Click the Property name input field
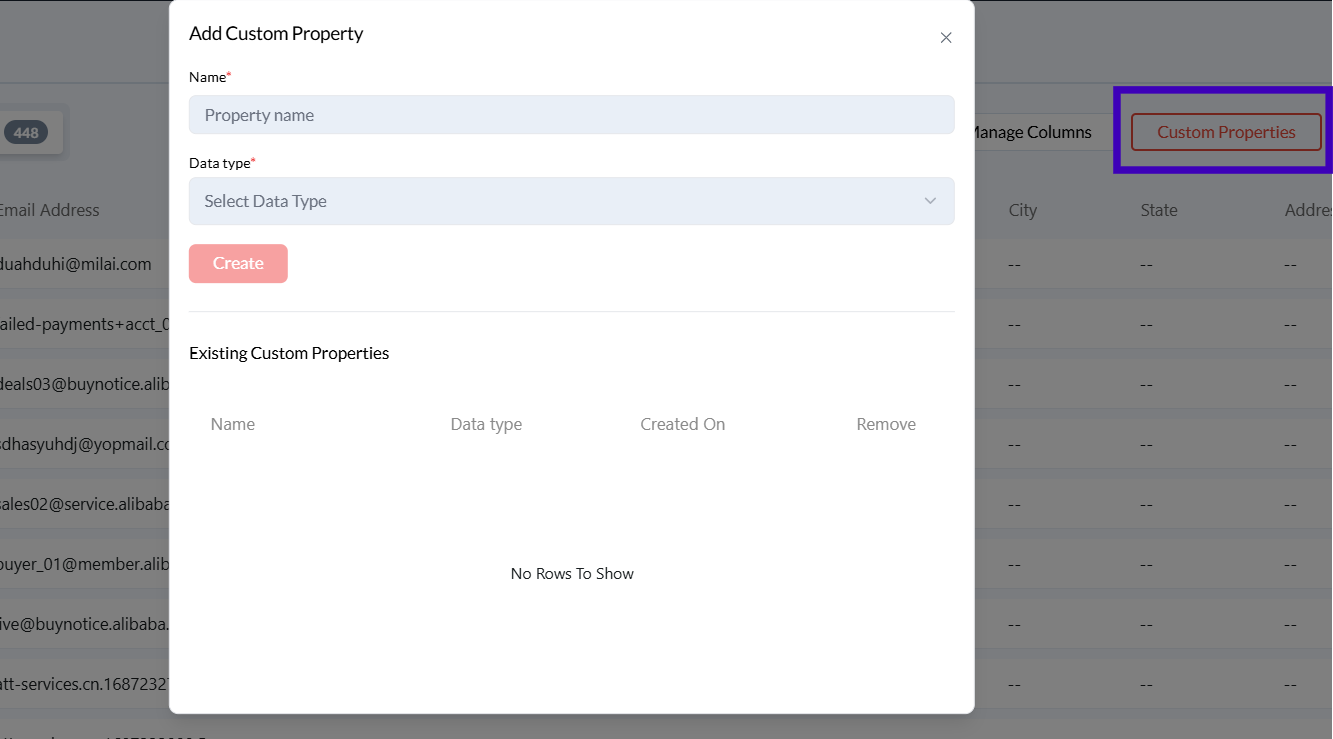 point(571,115)
